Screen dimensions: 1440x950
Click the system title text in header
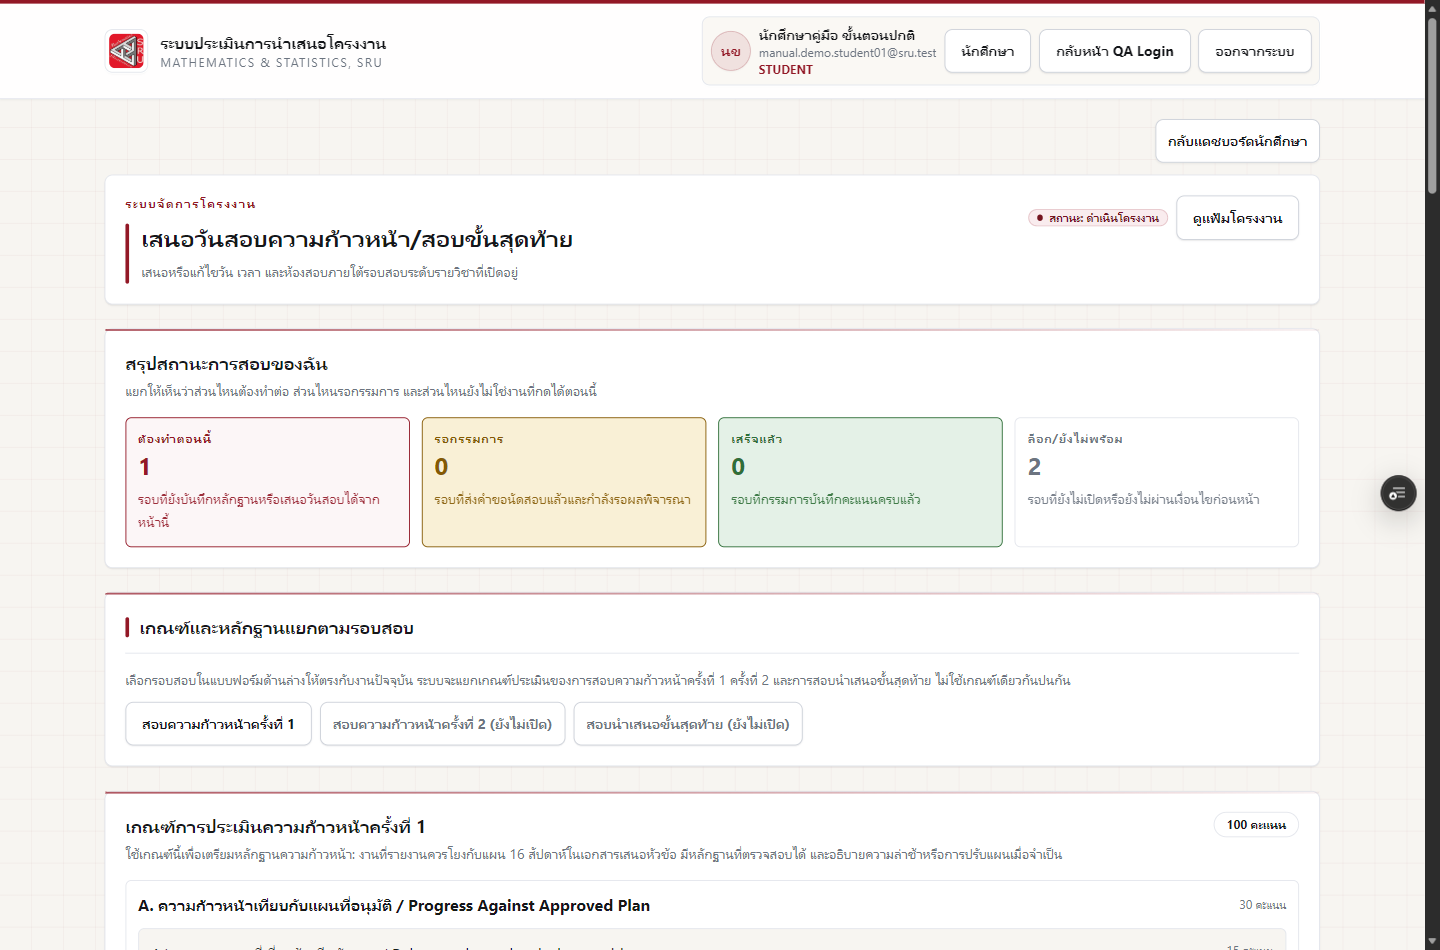click(x=273, y=44)
